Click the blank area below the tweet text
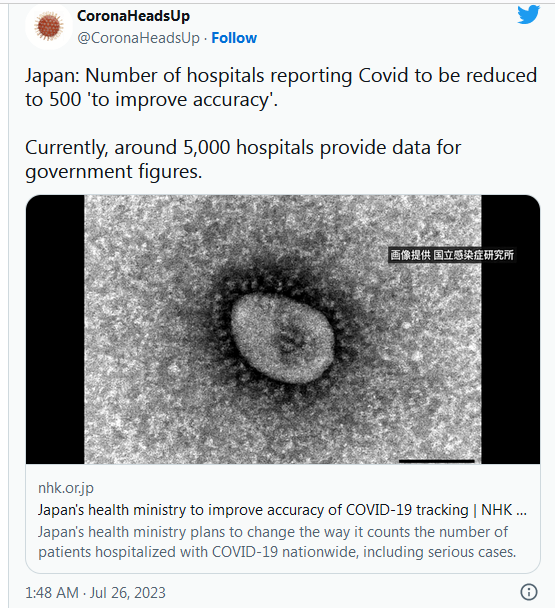Viewport: 555px width, 608px height. click(283, 188)
